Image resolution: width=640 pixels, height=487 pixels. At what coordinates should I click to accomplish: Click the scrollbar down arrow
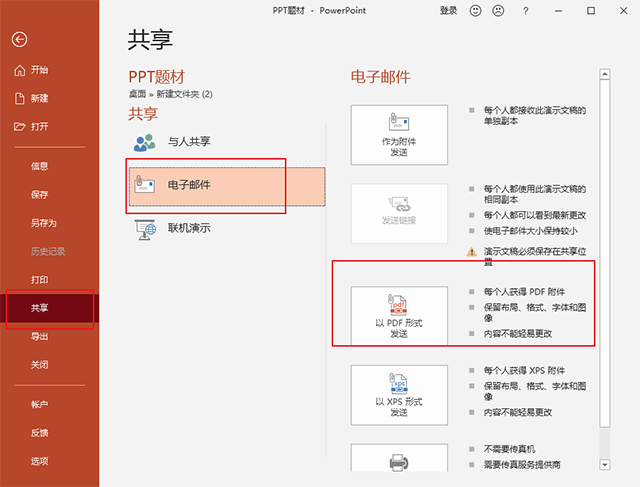(x=604, y=464)
